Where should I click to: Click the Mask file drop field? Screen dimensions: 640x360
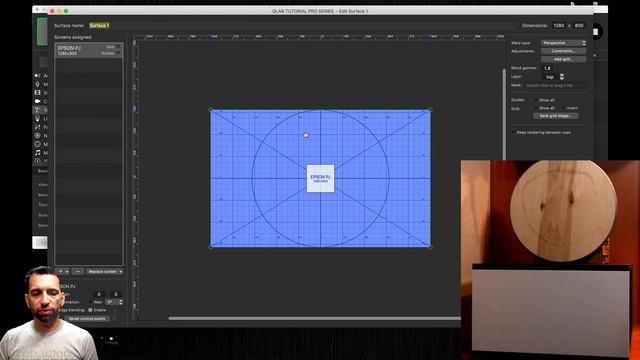tap(555, 85)
